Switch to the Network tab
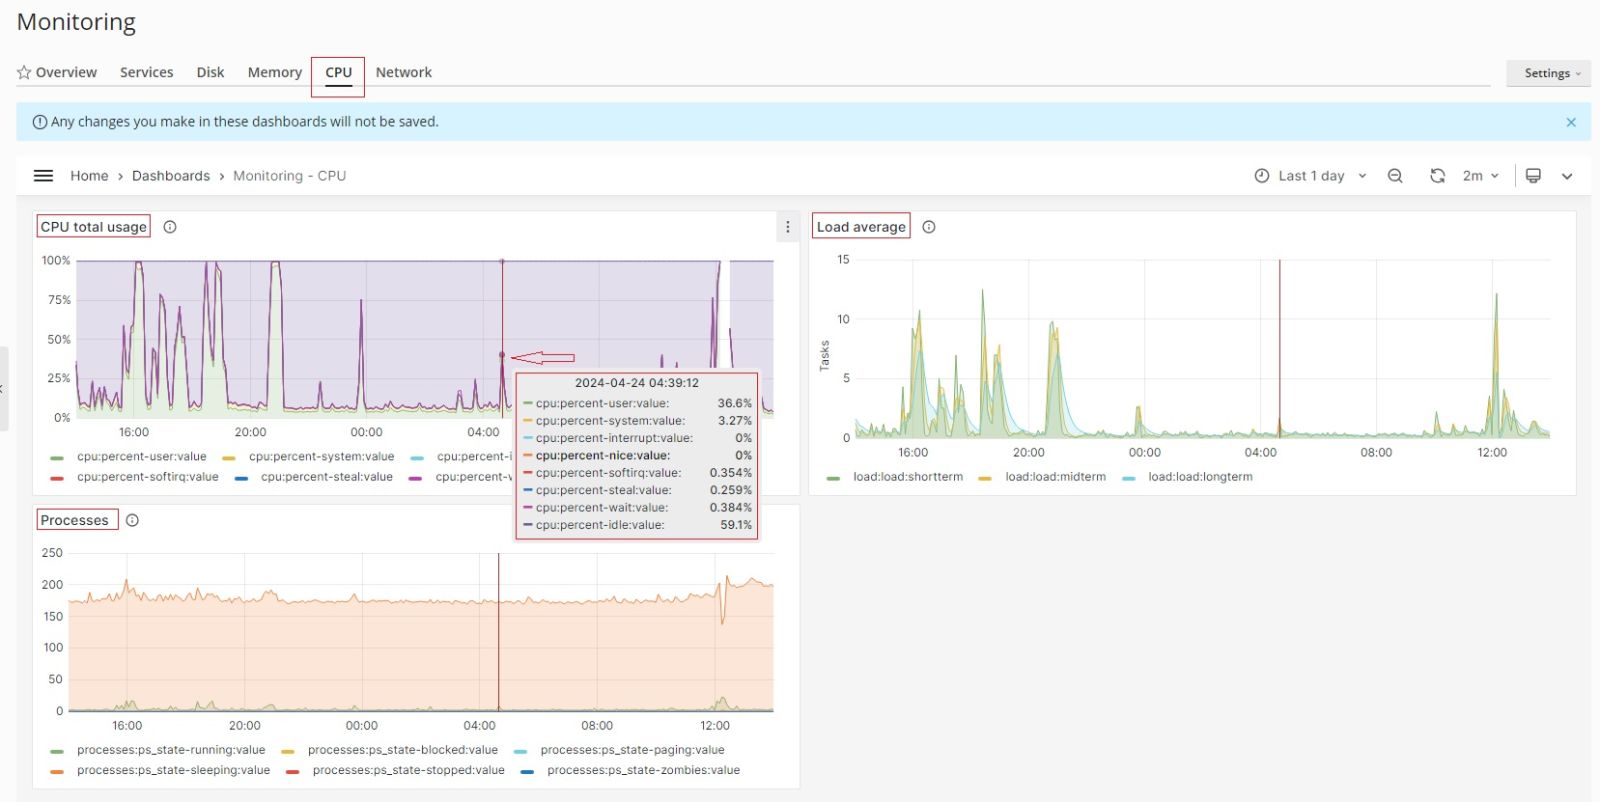Image resolution: width=1600 pixels, height=802 pixels. 403,73
